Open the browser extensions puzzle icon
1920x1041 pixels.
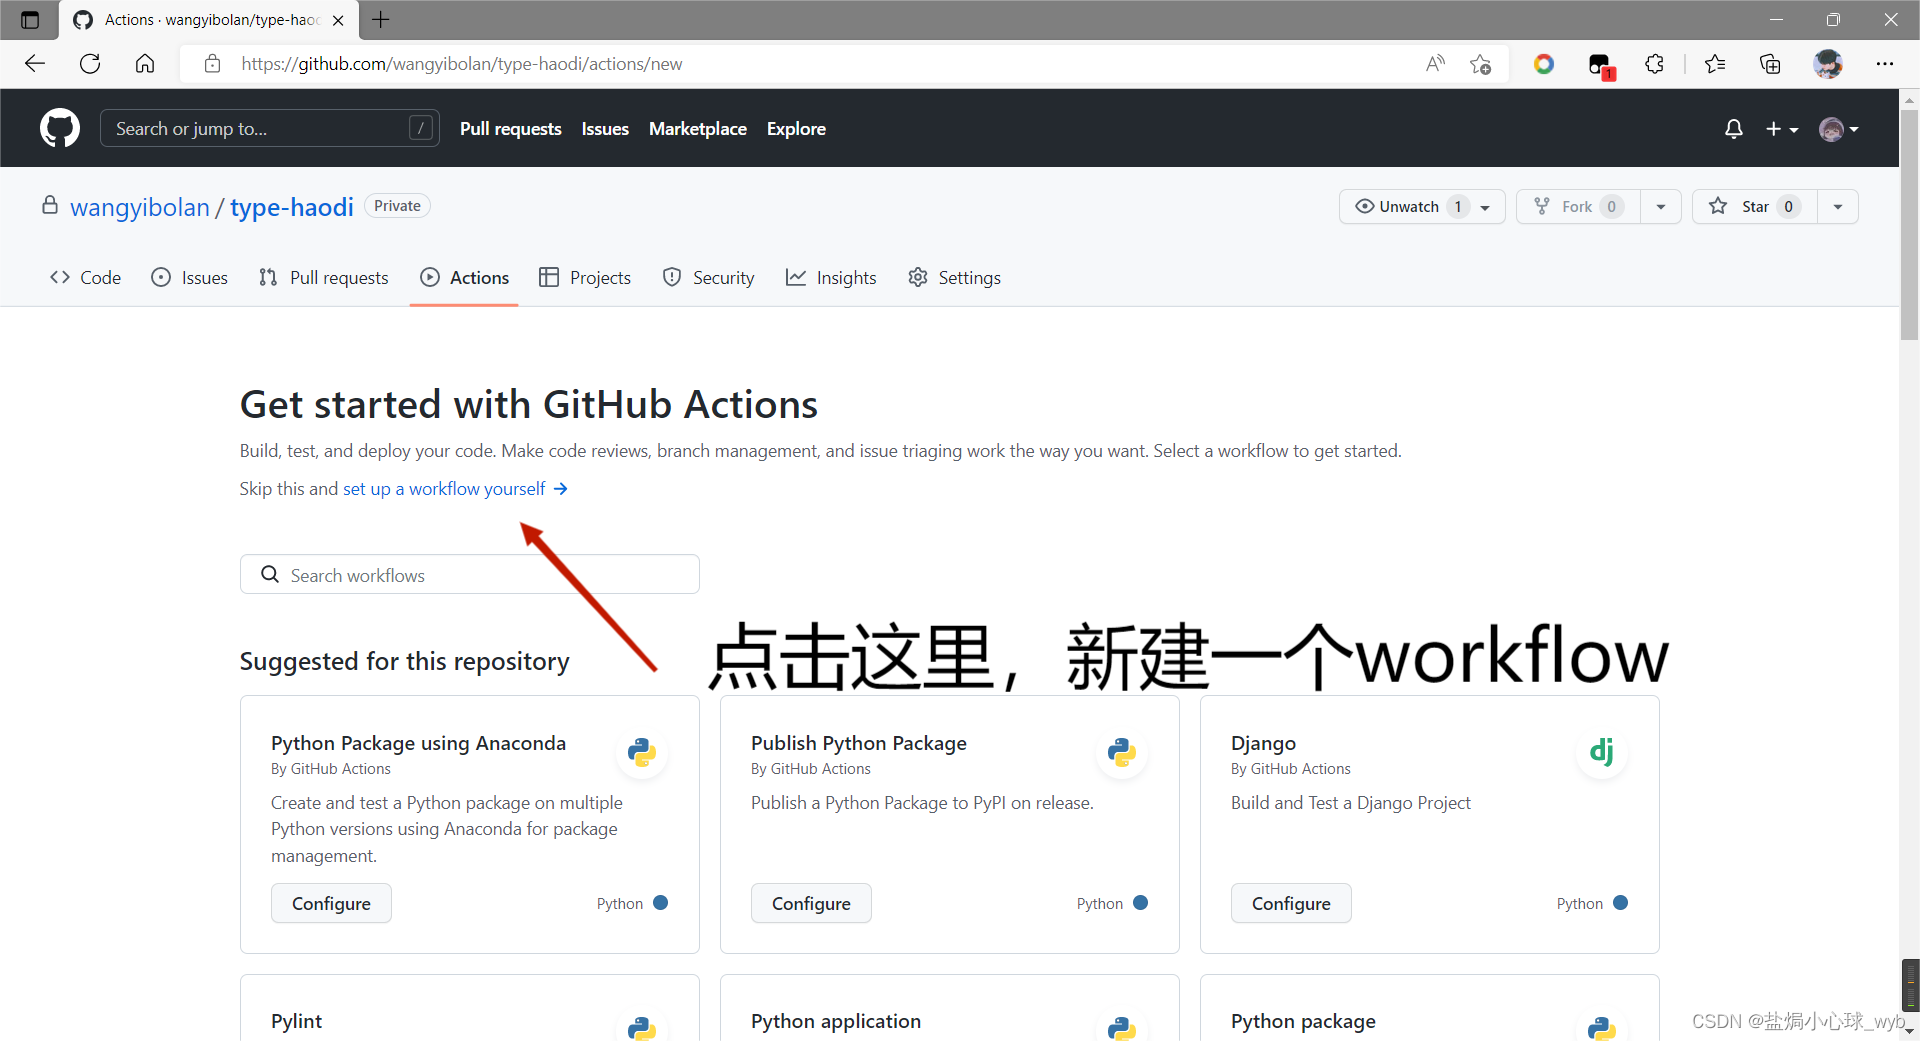pos(1655,64)
